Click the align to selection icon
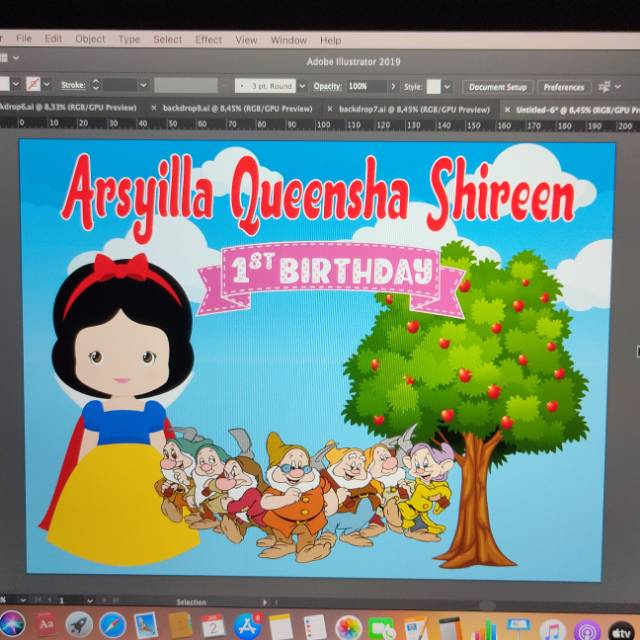 (604, 87)
